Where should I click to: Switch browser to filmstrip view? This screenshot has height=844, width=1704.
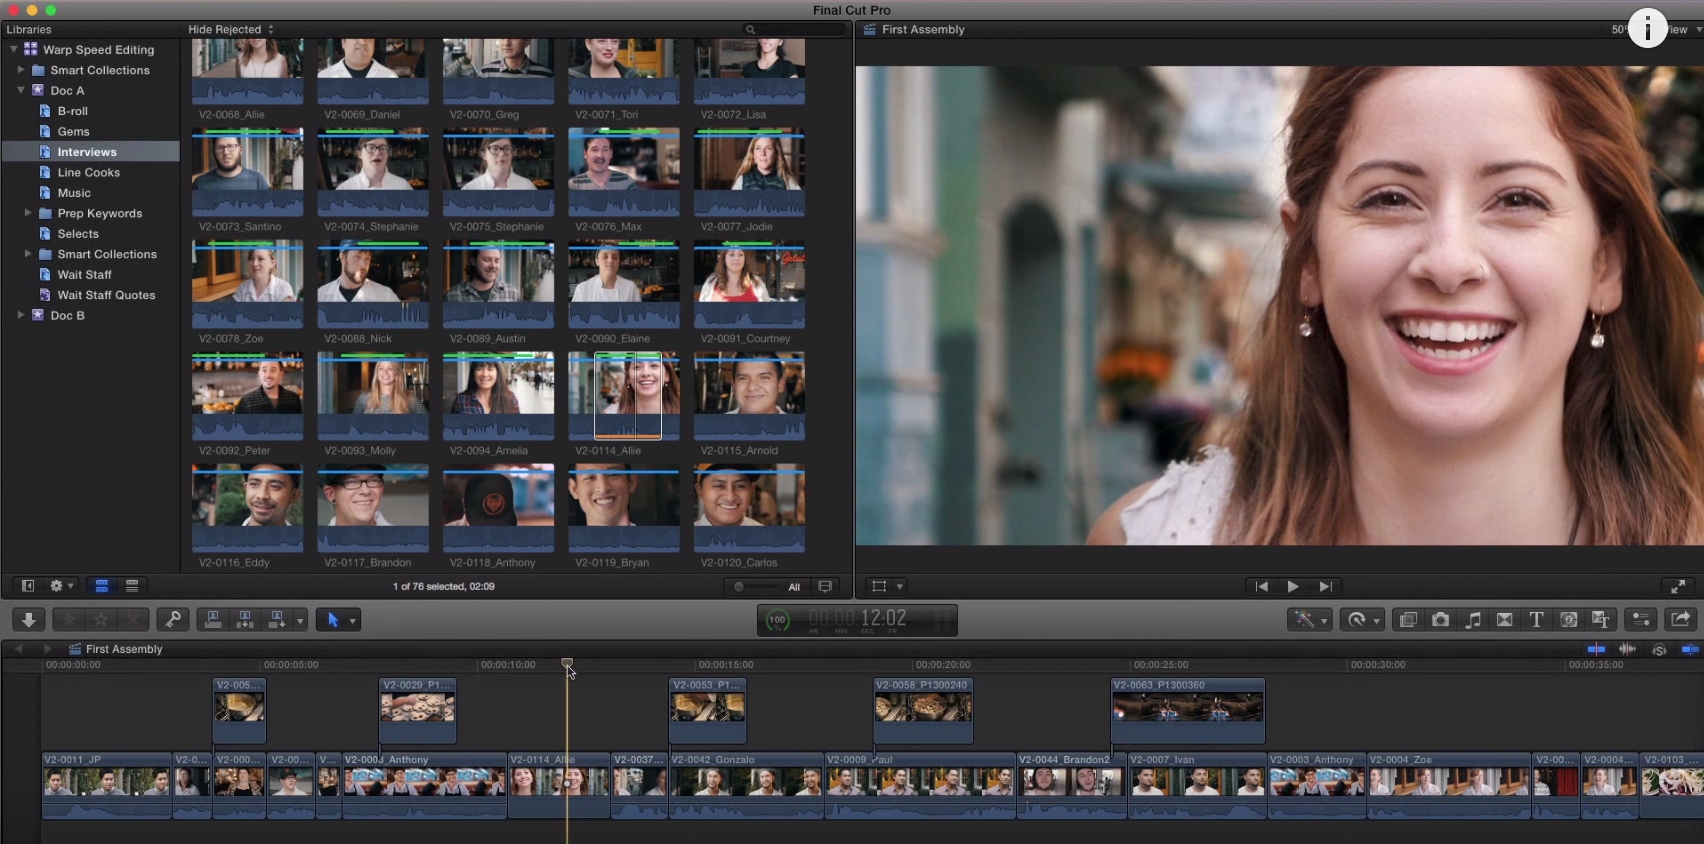pos(101,586)
